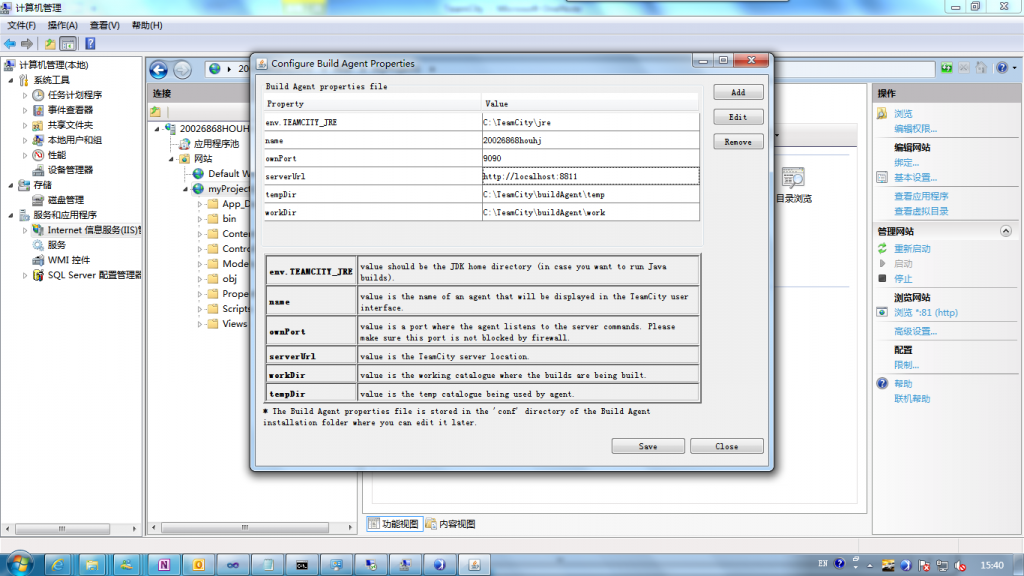Expand the 共享文件夹 tree node
1024x576 pixels.
25,125
